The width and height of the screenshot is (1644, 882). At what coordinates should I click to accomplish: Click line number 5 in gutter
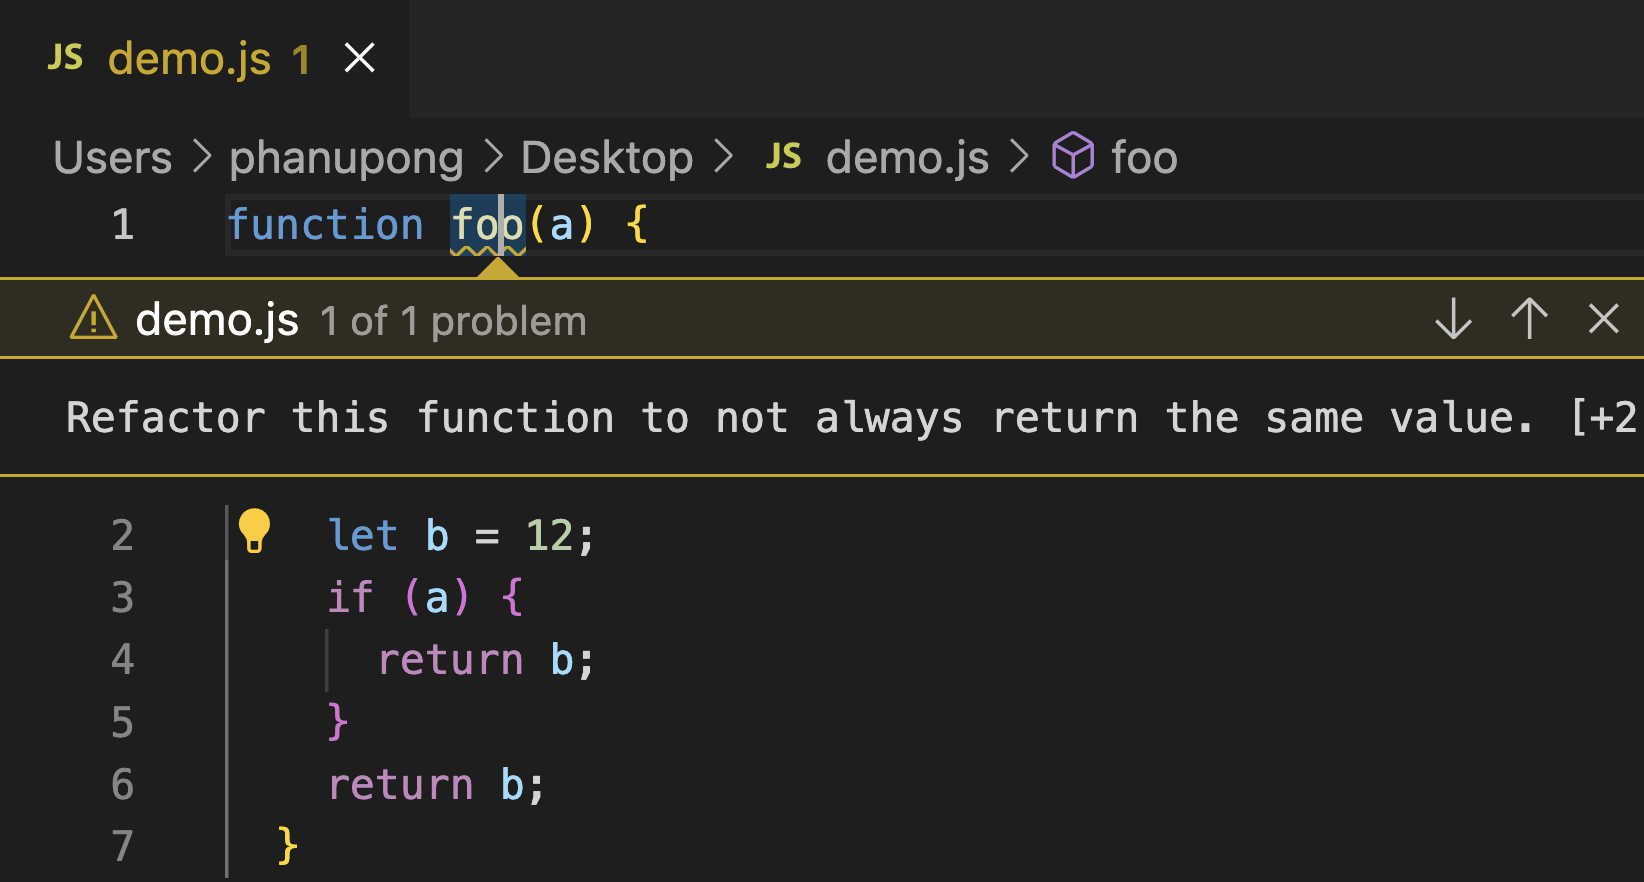(122, 722)
